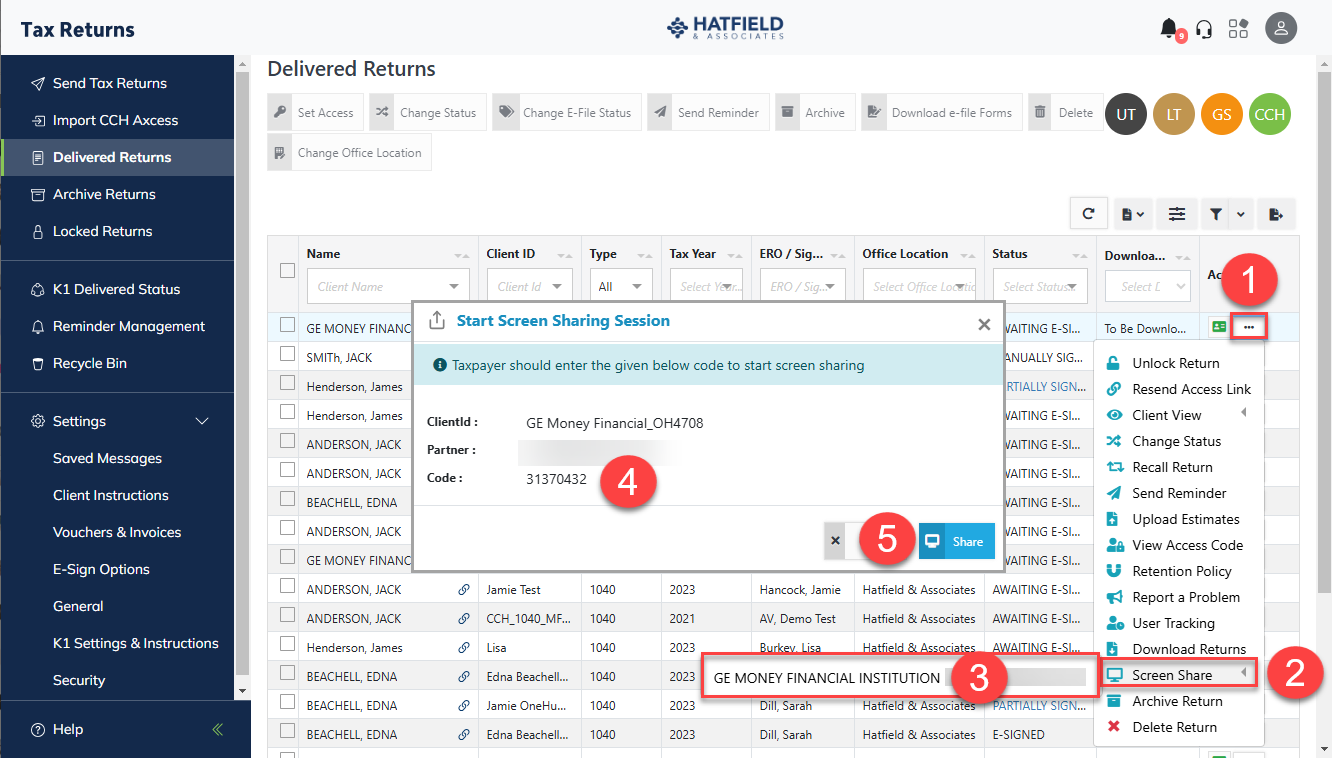Image resolution: width=1332 pixels, height=758 pixels.
Task: Choose Screen Share from the context menu
Action: (1171, 675)
